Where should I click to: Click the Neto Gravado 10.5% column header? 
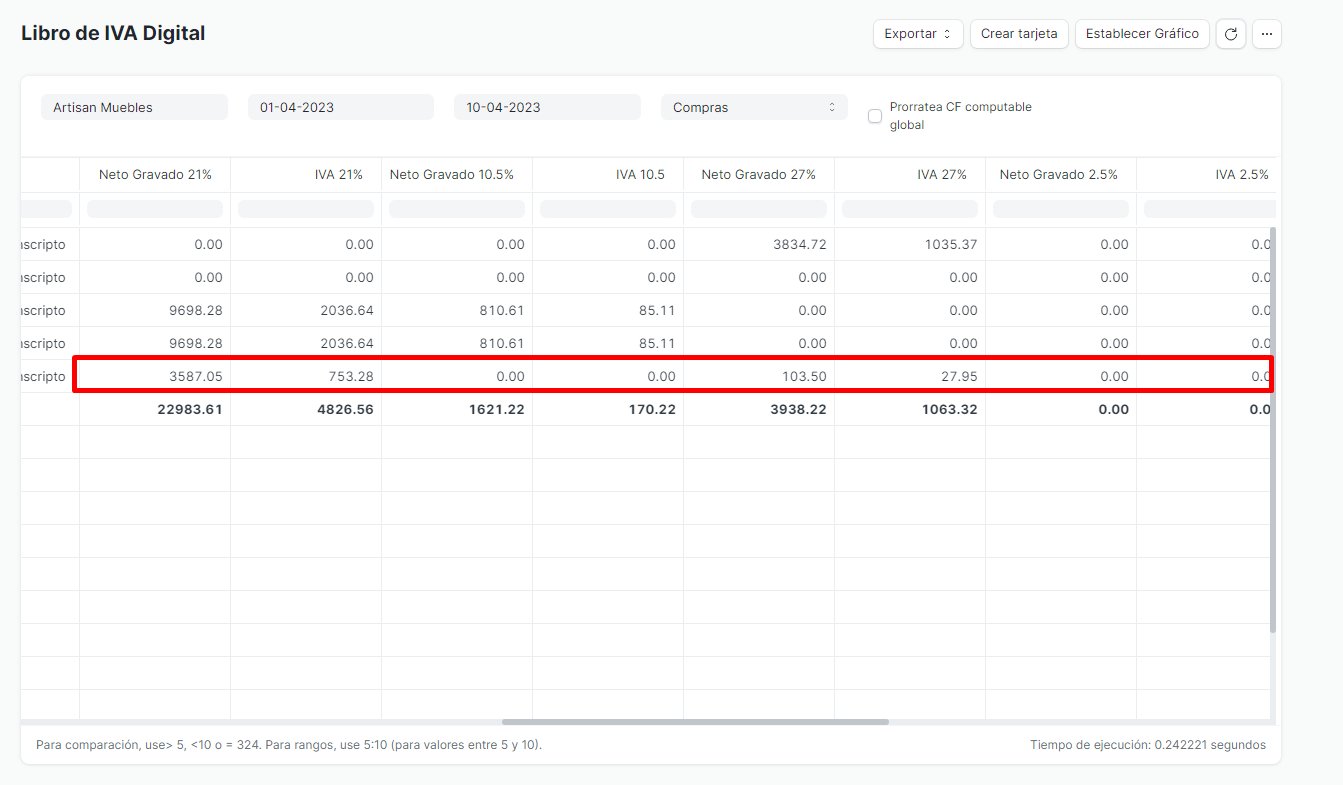[x=457, y=174]
